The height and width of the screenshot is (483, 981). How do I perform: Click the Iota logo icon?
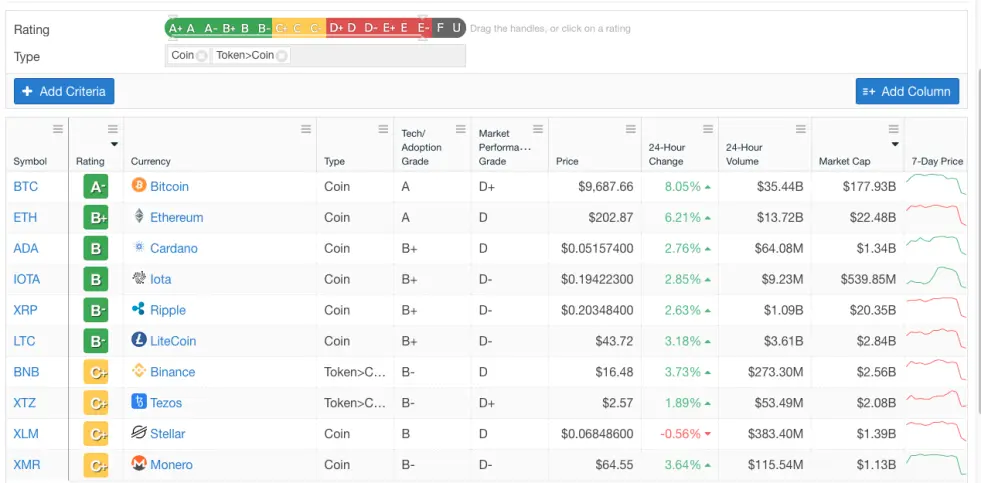pos(139,278)
